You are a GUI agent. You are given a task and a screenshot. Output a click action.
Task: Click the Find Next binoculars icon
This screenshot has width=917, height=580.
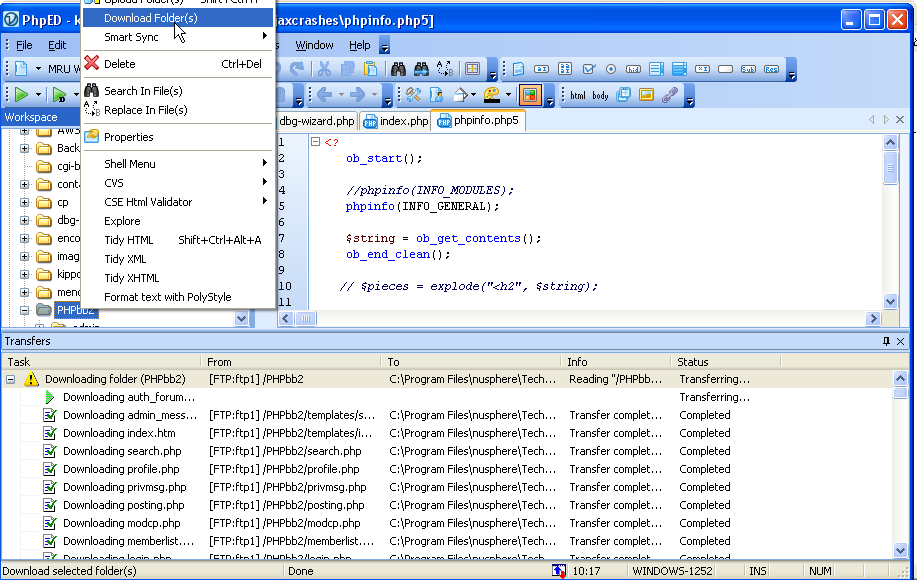[x=421, y=69]
